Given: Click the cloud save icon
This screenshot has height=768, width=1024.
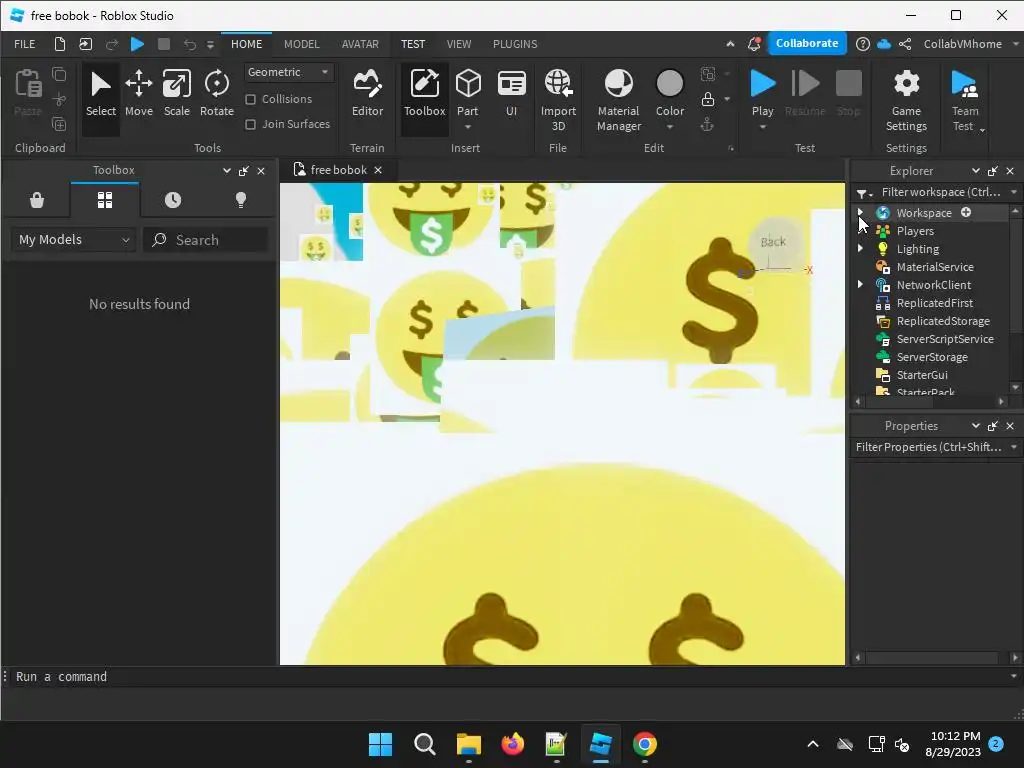Looking at the screenshot, I should point(884,44).
